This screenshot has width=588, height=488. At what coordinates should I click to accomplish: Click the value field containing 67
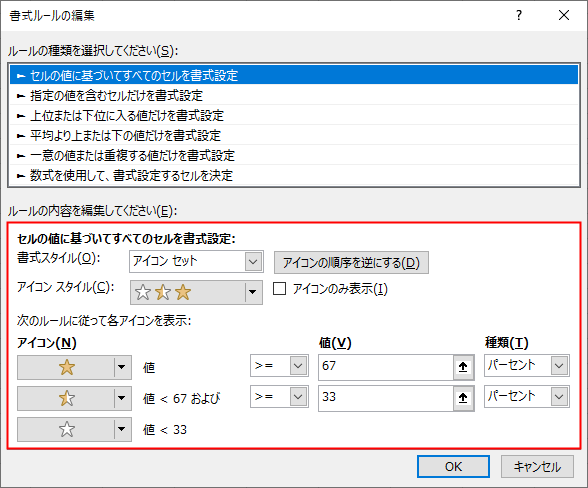386,367
